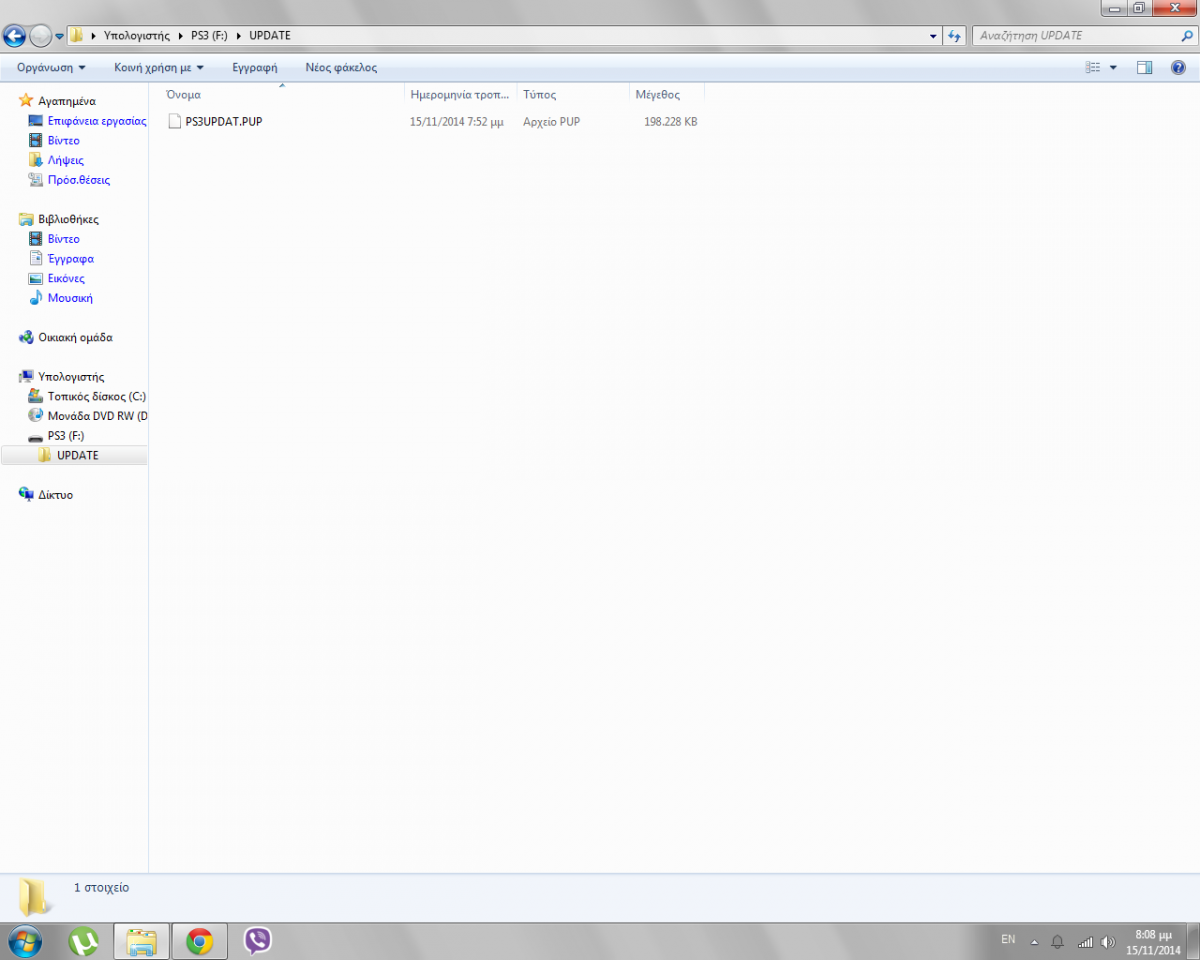Click the Αρχείο PUP type cell
1200x960 pixels.
(x=551, y=122)
